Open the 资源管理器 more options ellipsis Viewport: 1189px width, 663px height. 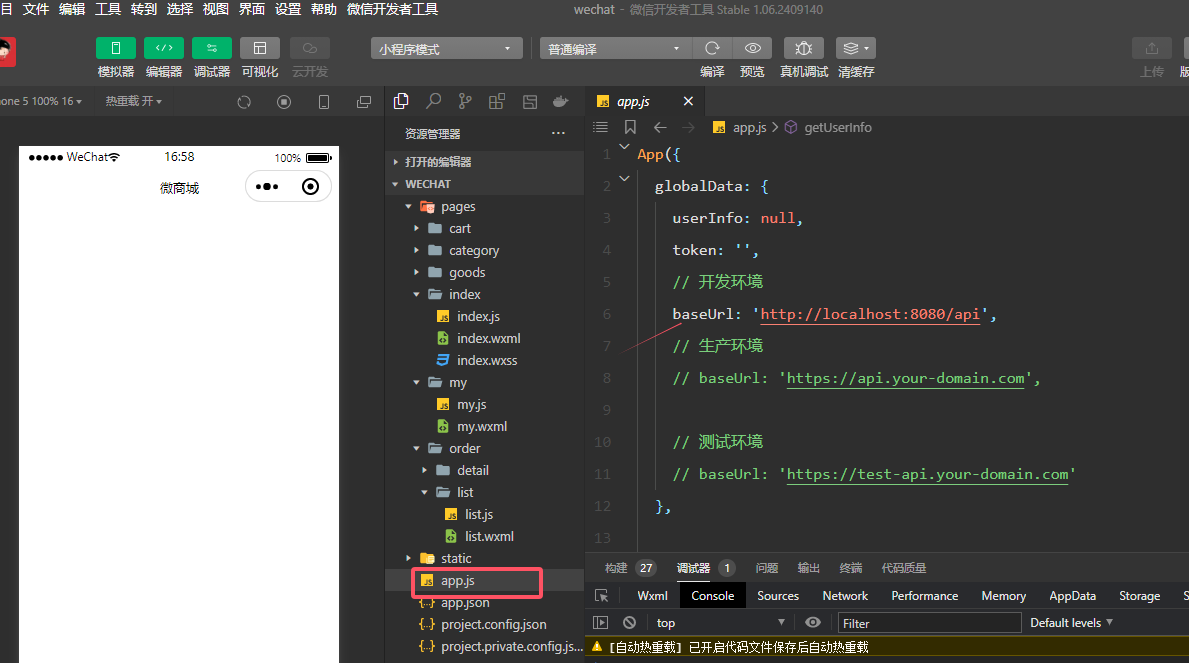point(558,134)
